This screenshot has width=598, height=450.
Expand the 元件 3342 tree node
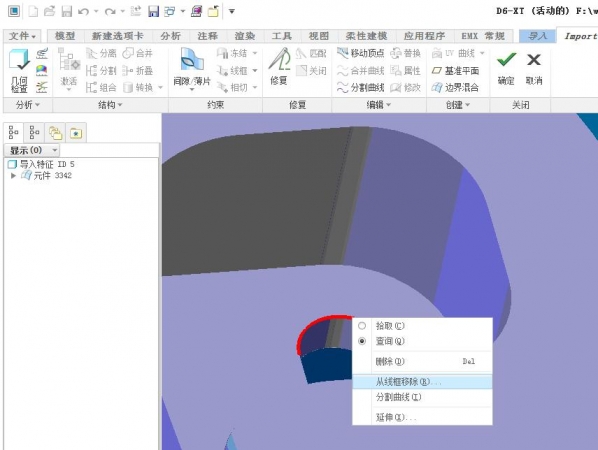[x=13, y=175]
